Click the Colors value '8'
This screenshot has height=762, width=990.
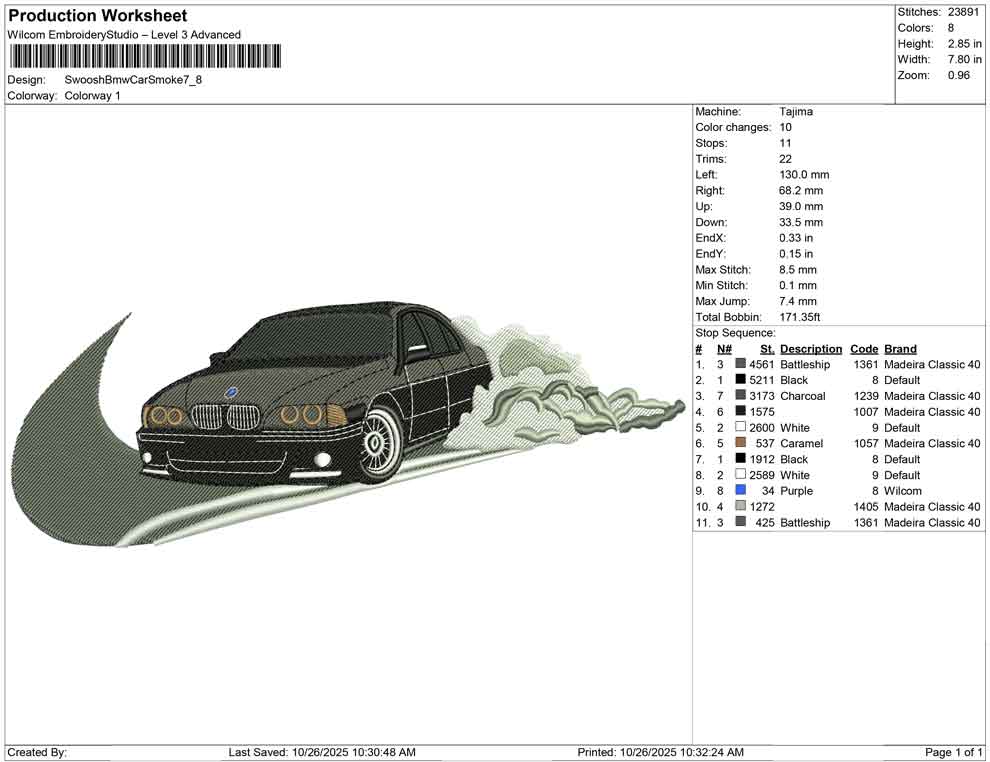click(x=951, y=28)
